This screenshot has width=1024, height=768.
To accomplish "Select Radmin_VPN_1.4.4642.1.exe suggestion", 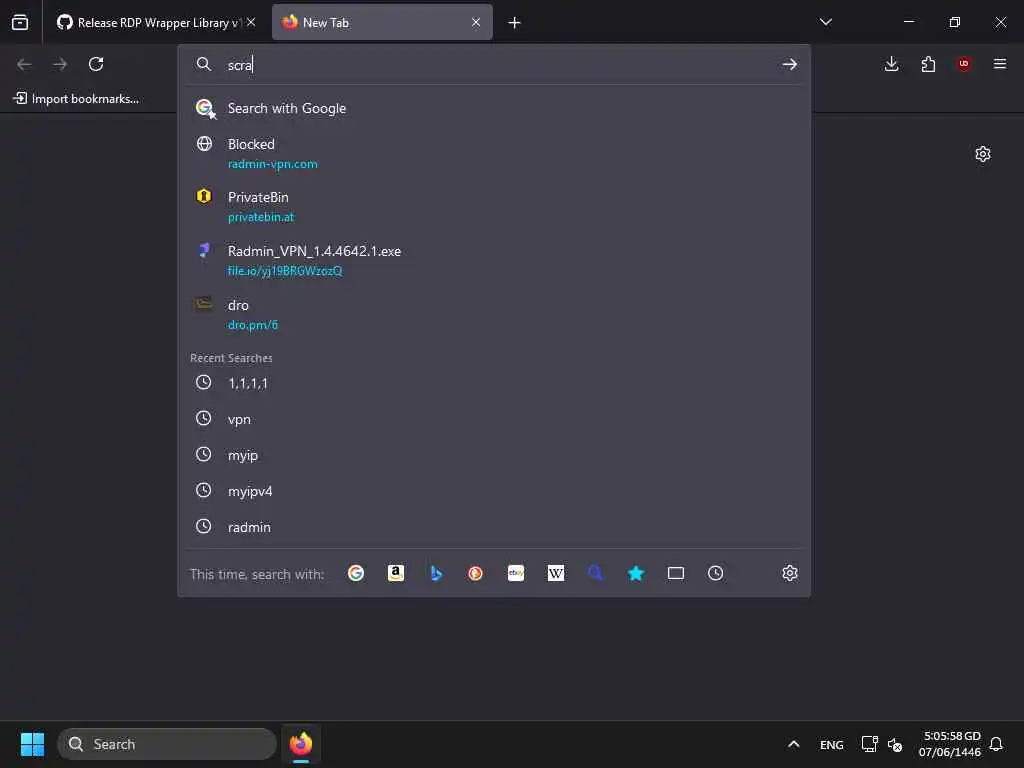I will (x=494, y=261).
